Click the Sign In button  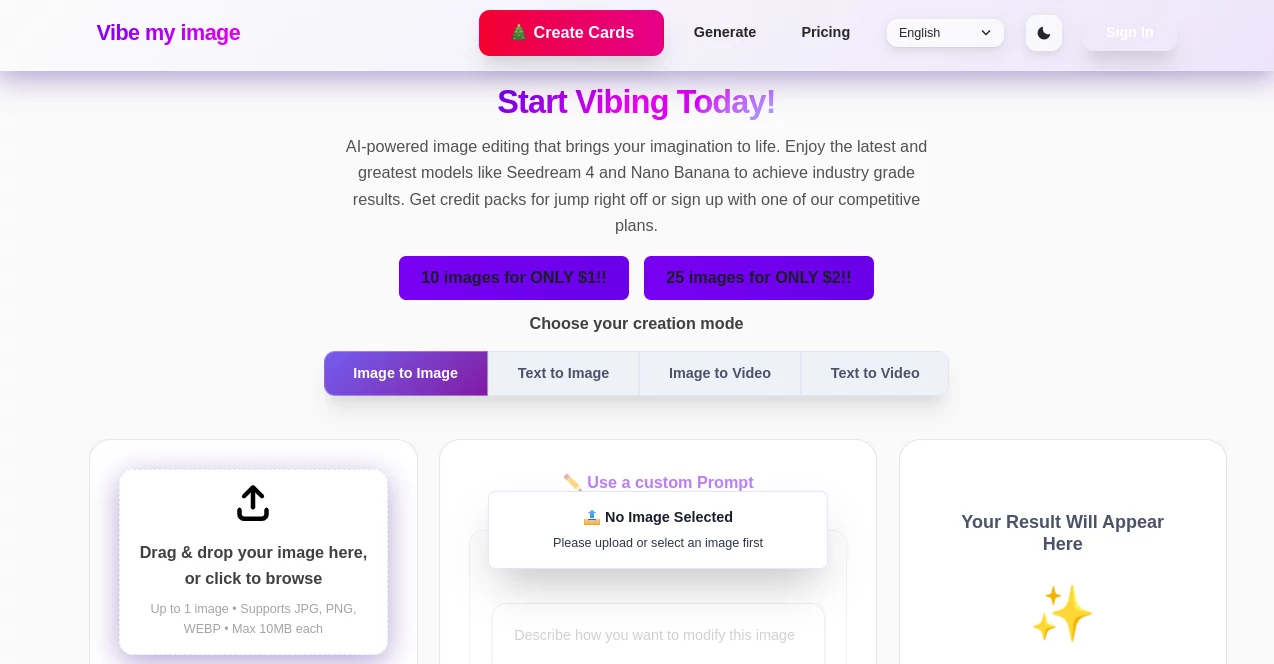pyautogui.click(x=1129, y=32)
